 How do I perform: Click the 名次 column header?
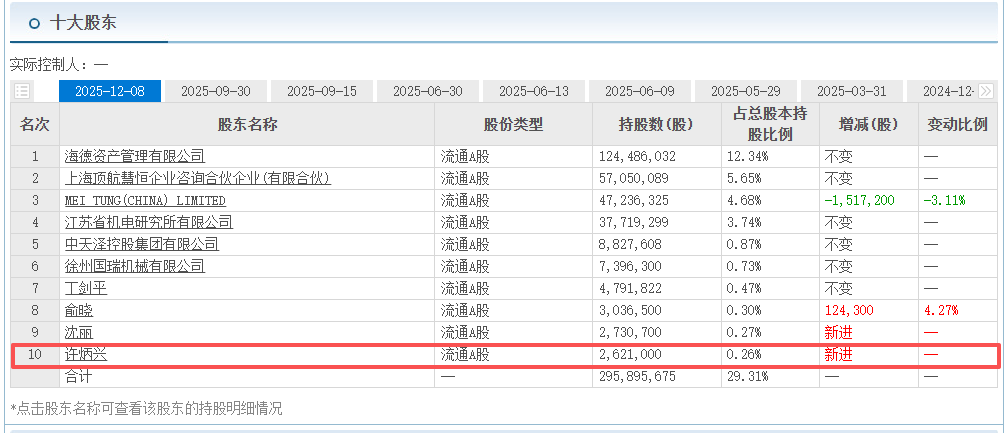[x=35, y=124]
